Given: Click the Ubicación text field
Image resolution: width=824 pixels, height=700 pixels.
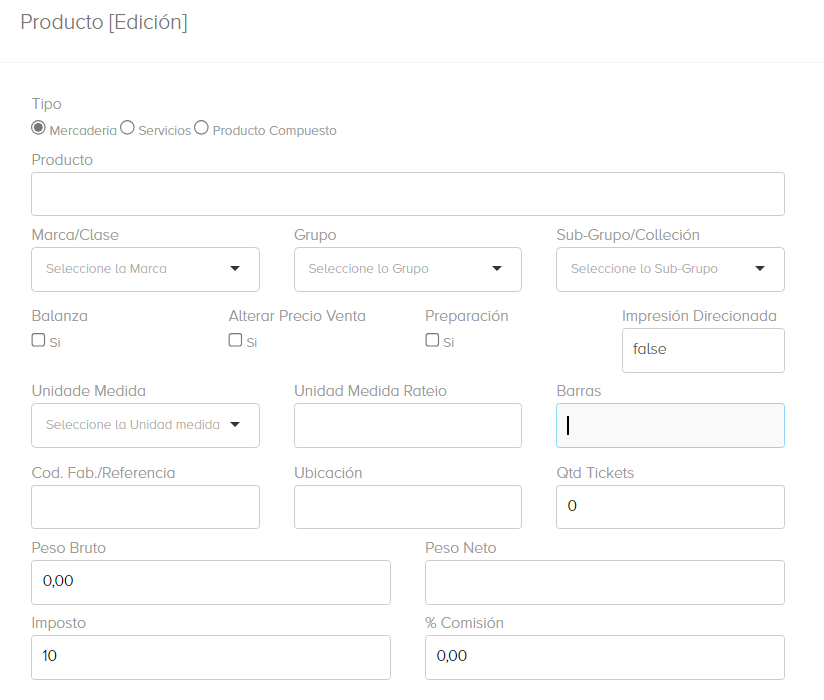Looking at the screenshot, I should [407, 507].
